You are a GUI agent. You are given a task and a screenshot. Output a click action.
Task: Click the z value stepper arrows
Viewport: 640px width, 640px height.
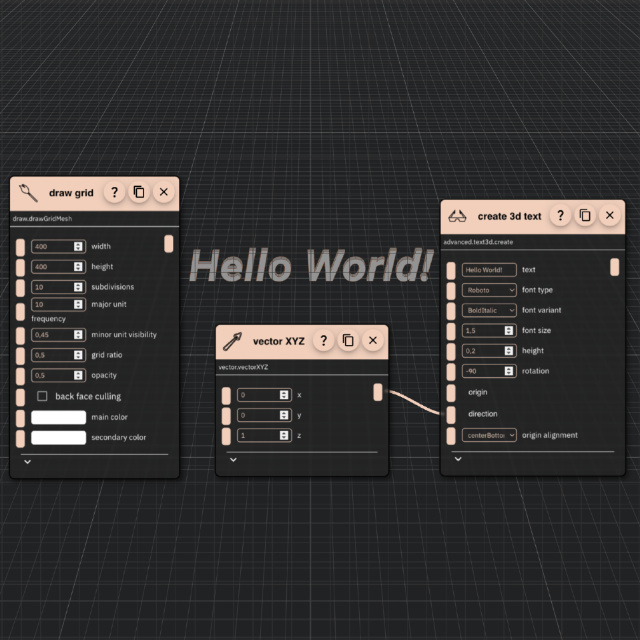click(284, 436)
